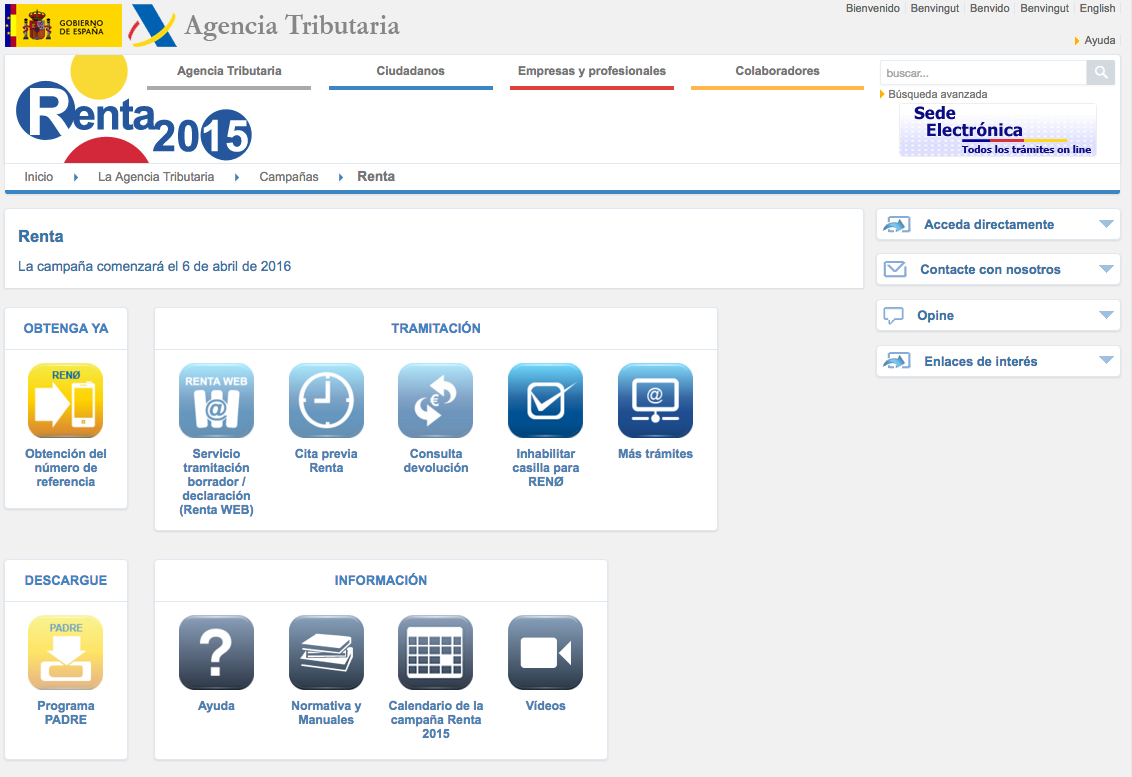This screenshot has width=1132, height=777.
Task: Open Más trámites monitor icon
Action: coord(656,401)
